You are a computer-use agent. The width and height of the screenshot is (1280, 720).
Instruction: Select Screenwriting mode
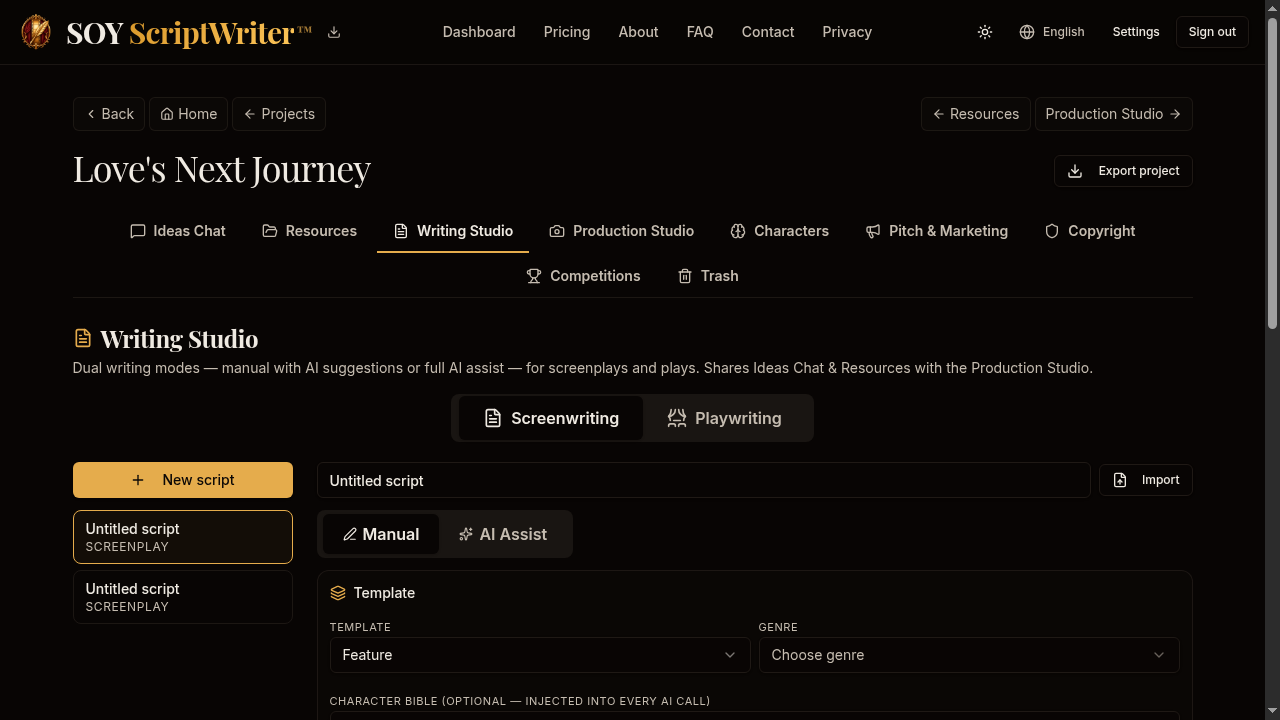[x=551, y=418]
